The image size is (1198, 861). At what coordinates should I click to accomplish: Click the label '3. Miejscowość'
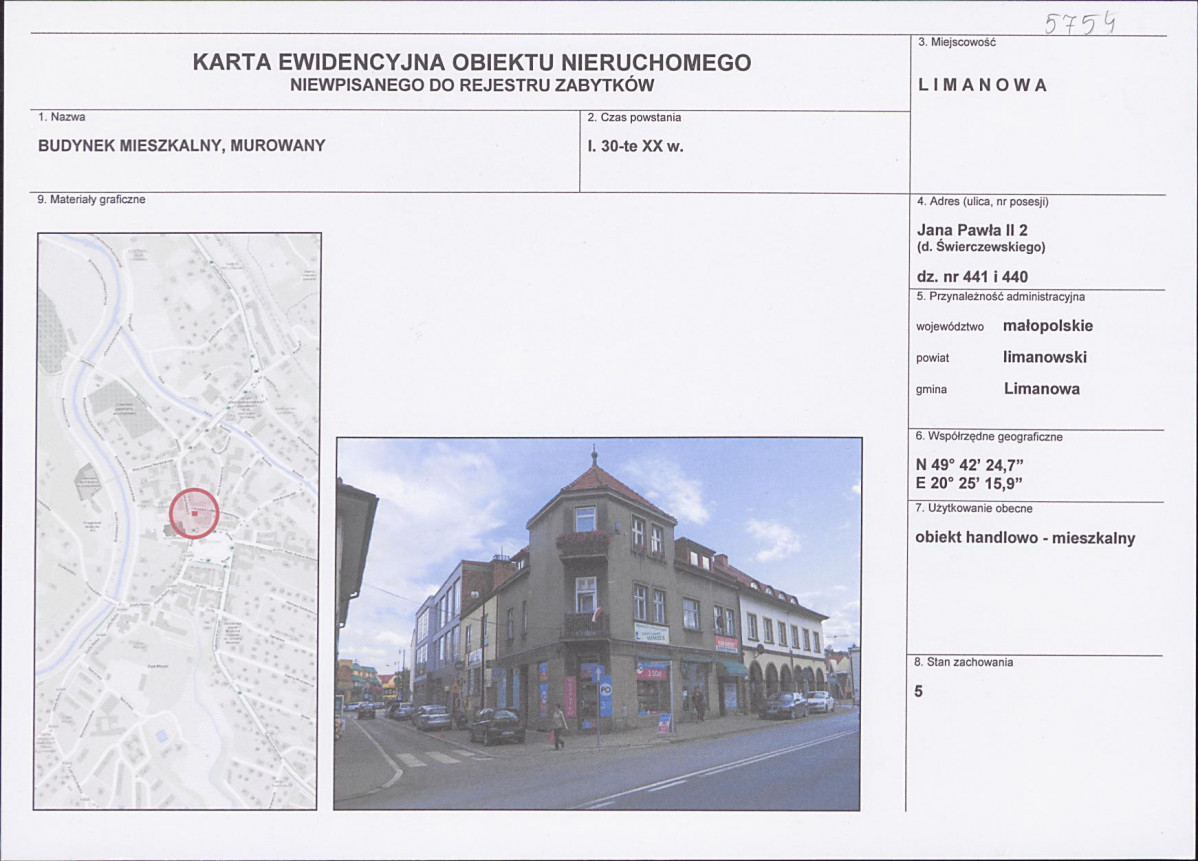957,43
